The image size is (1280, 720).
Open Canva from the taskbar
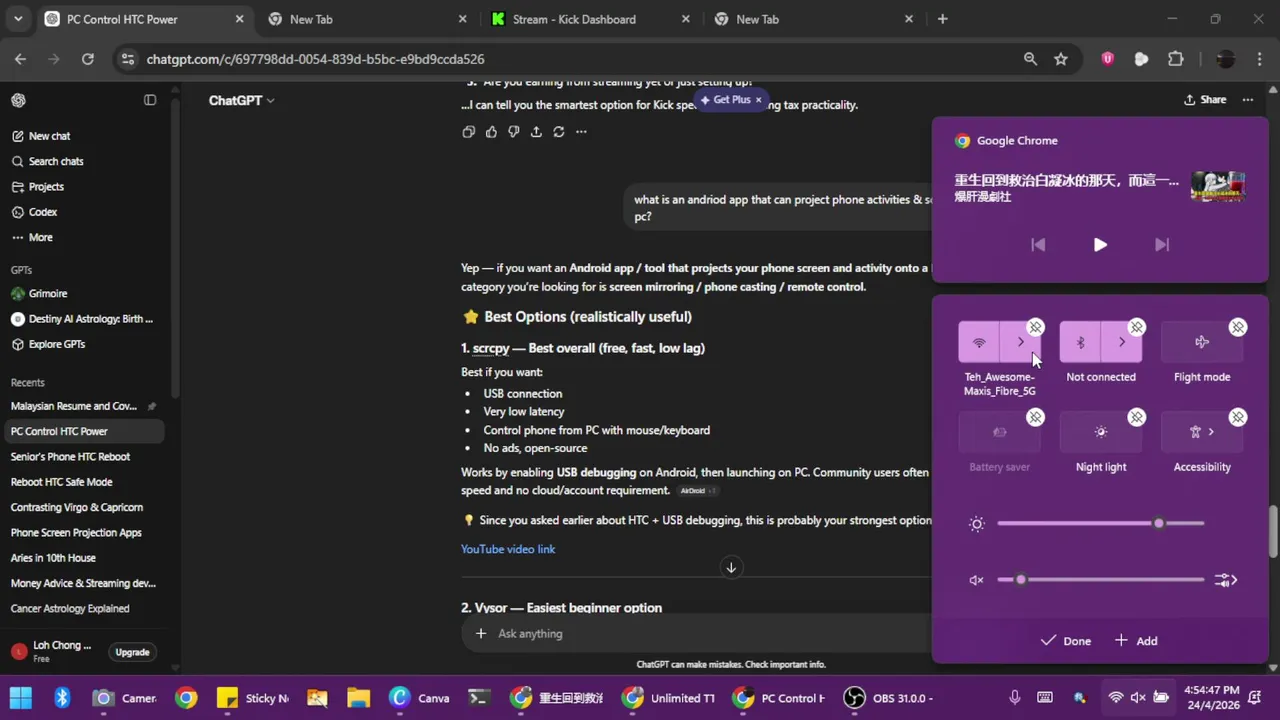420,698
